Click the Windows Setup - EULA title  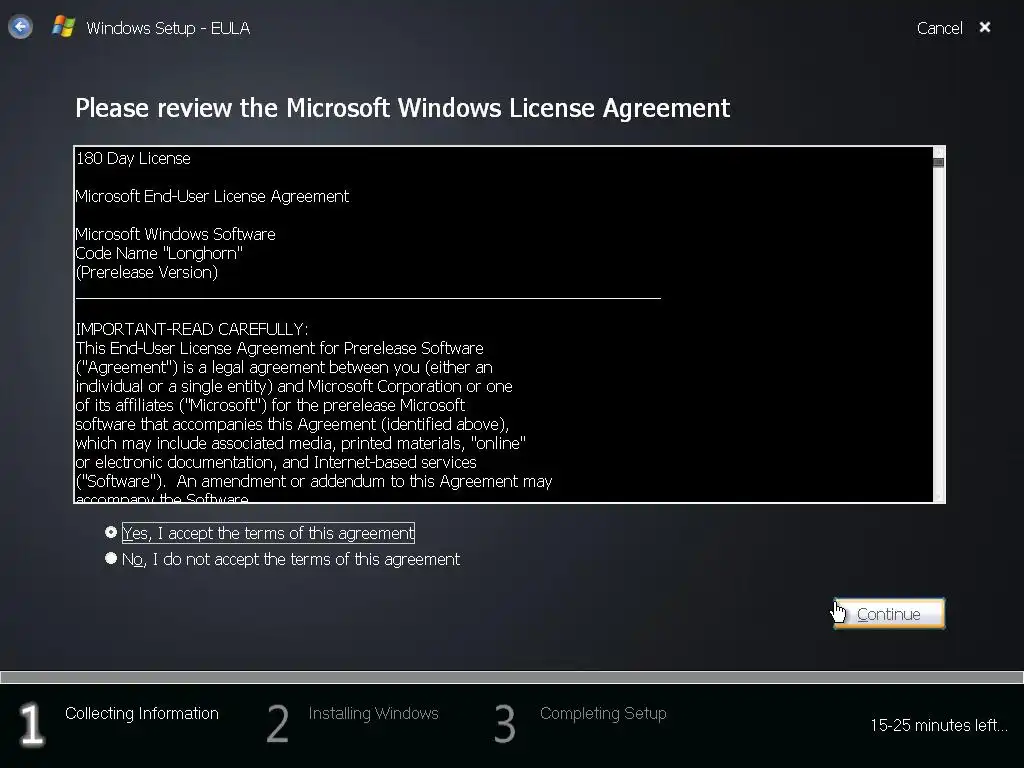point(168,28)
